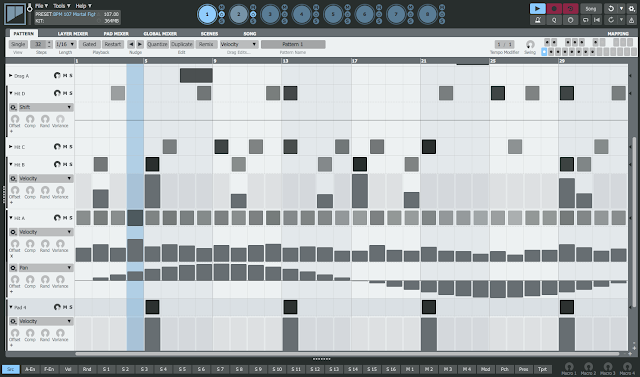The height and width of the screenshot is (377, 640).
Task: Click the Undo arrow icon
Action: click(x=611, y=9)
